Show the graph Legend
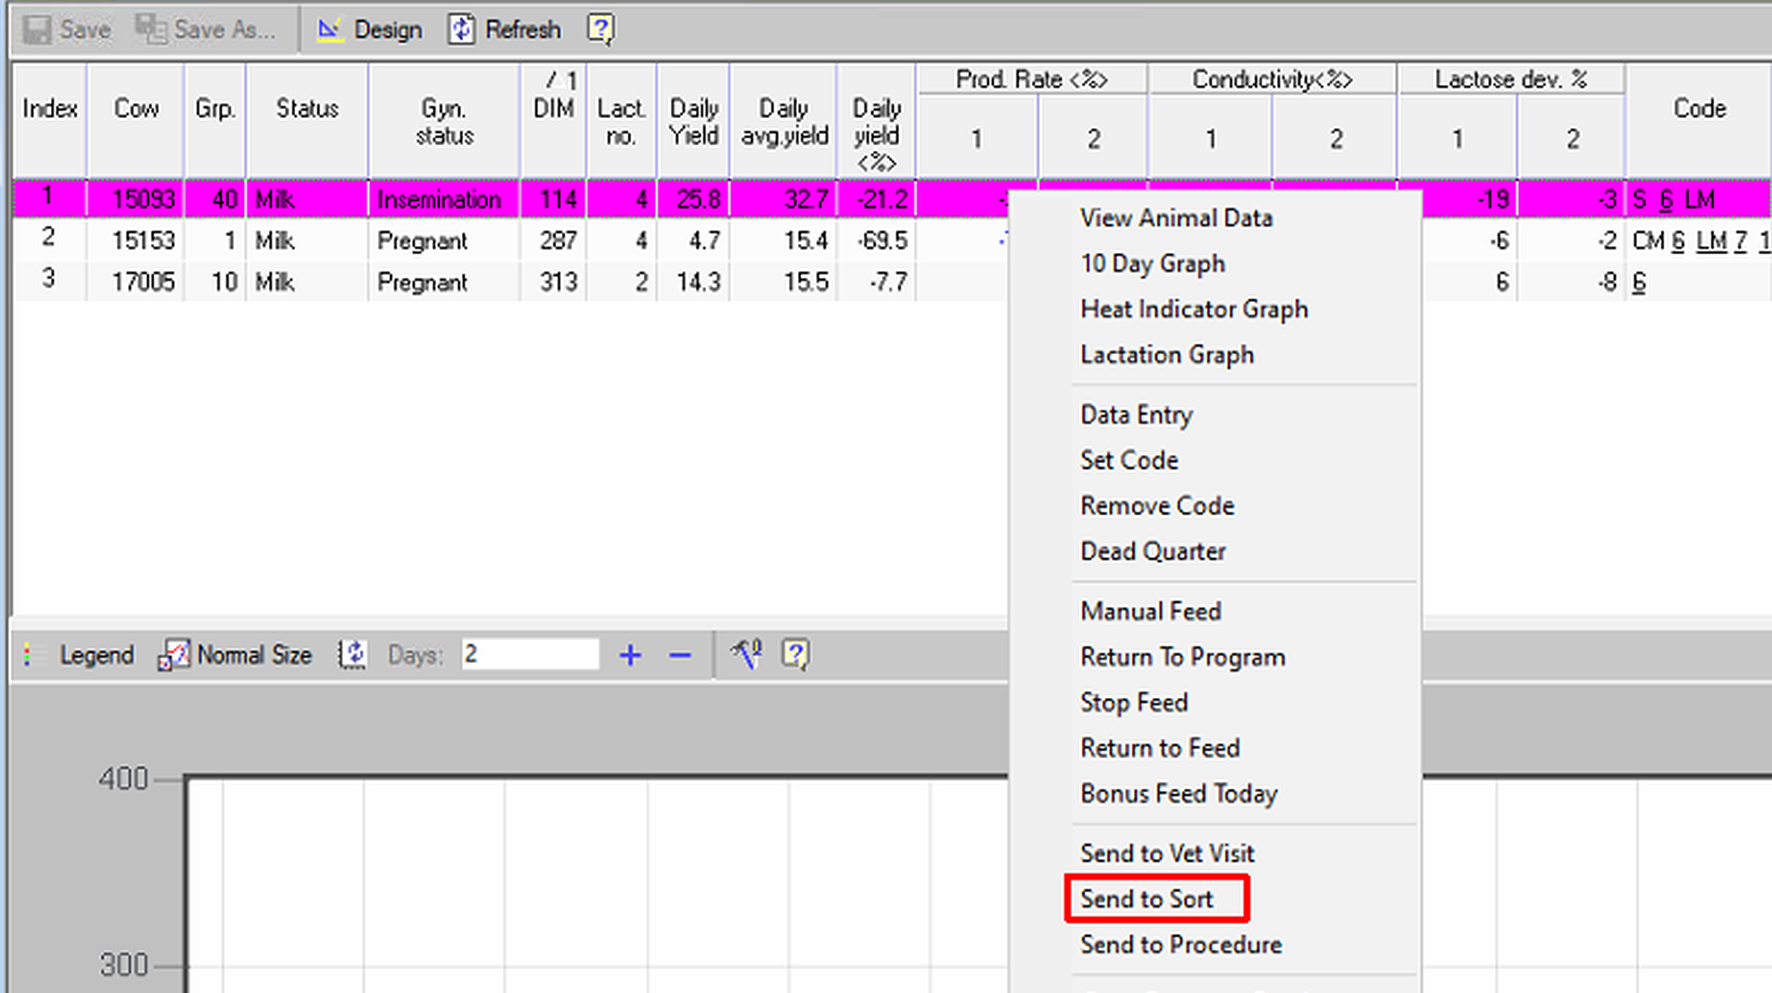Image resolution: width=1772 pixels, height=993 pixels. [96, 655]
